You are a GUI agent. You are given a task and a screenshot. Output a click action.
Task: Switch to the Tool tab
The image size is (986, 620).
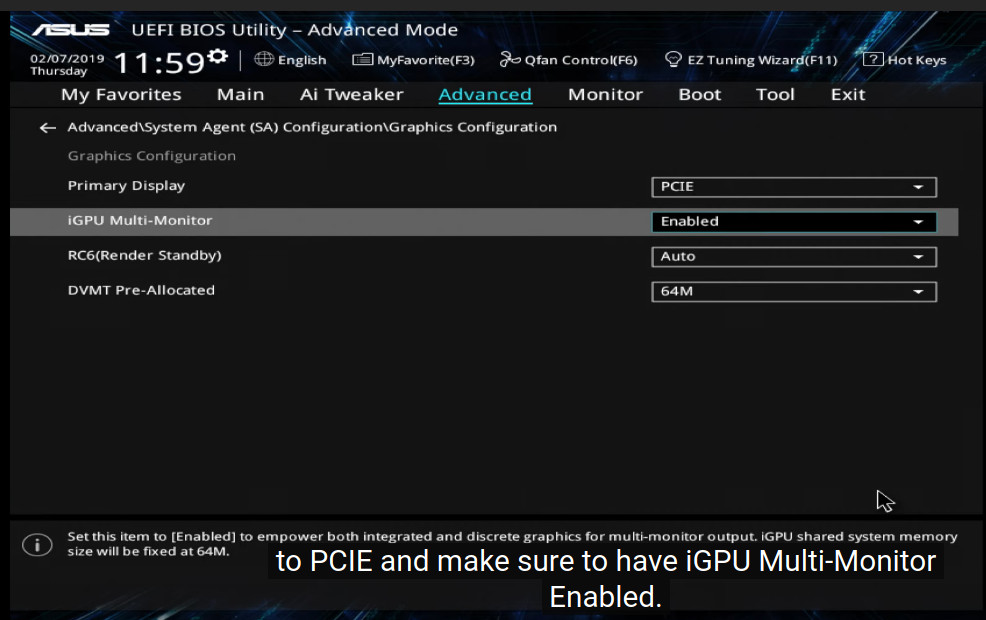click(775, 95)
